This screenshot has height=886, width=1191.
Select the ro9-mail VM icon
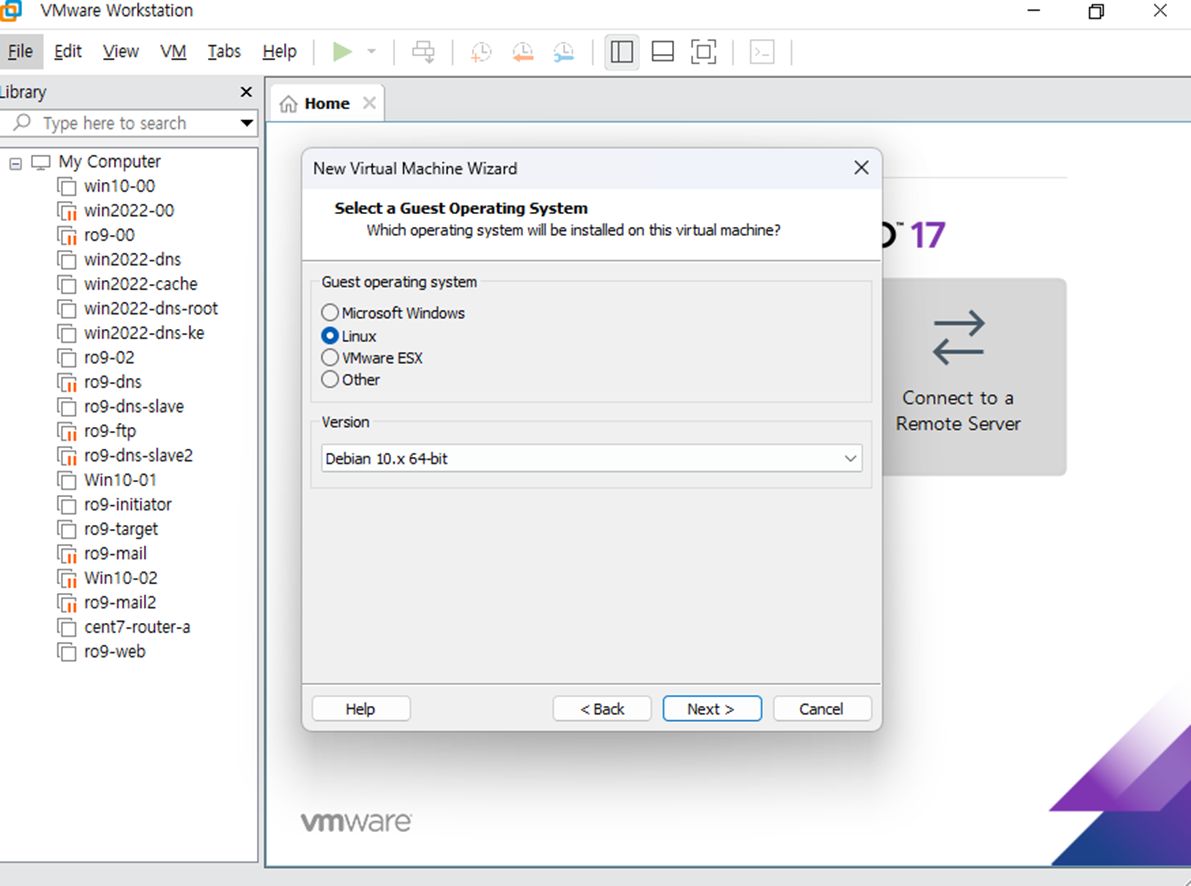(x=67, y=554)
